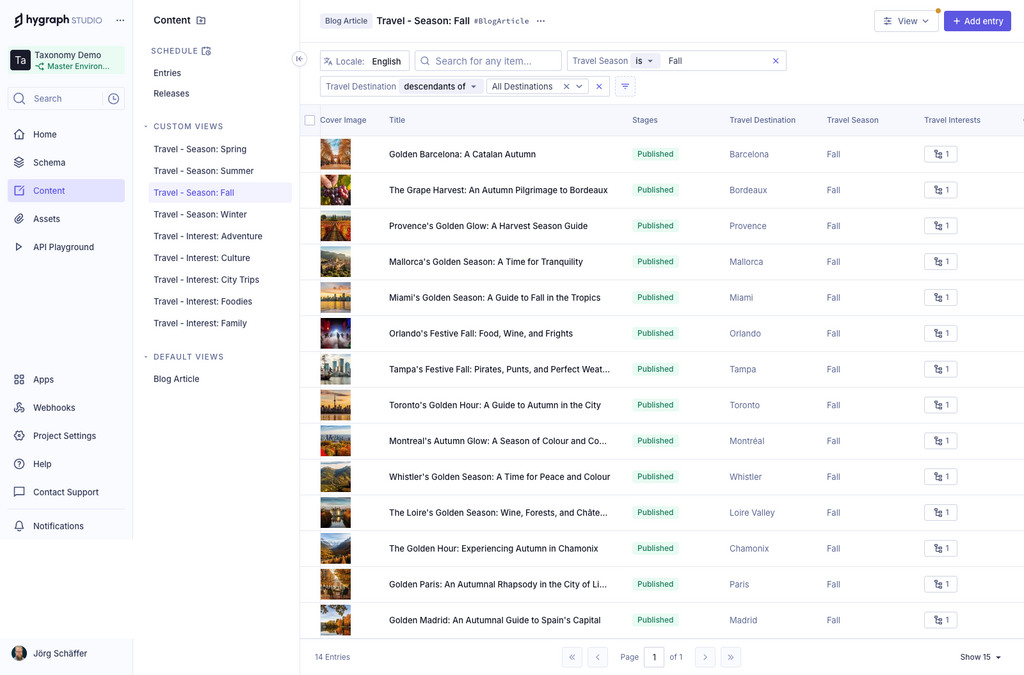Select the Travel - Interest: Foodies view
This screenshot has height=675, width=1024.
(x=202, y=302)
